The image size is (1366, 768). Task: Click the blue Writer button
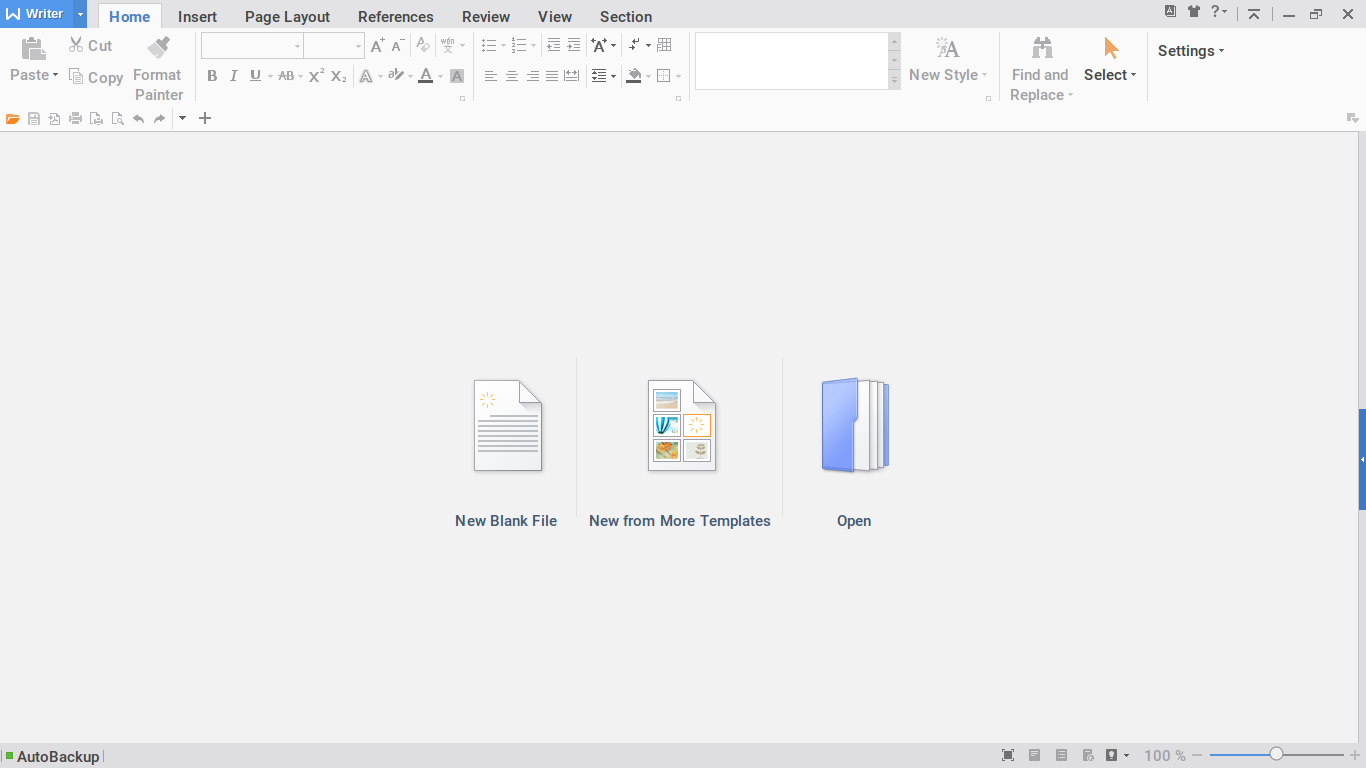click(x=36, y=14)
